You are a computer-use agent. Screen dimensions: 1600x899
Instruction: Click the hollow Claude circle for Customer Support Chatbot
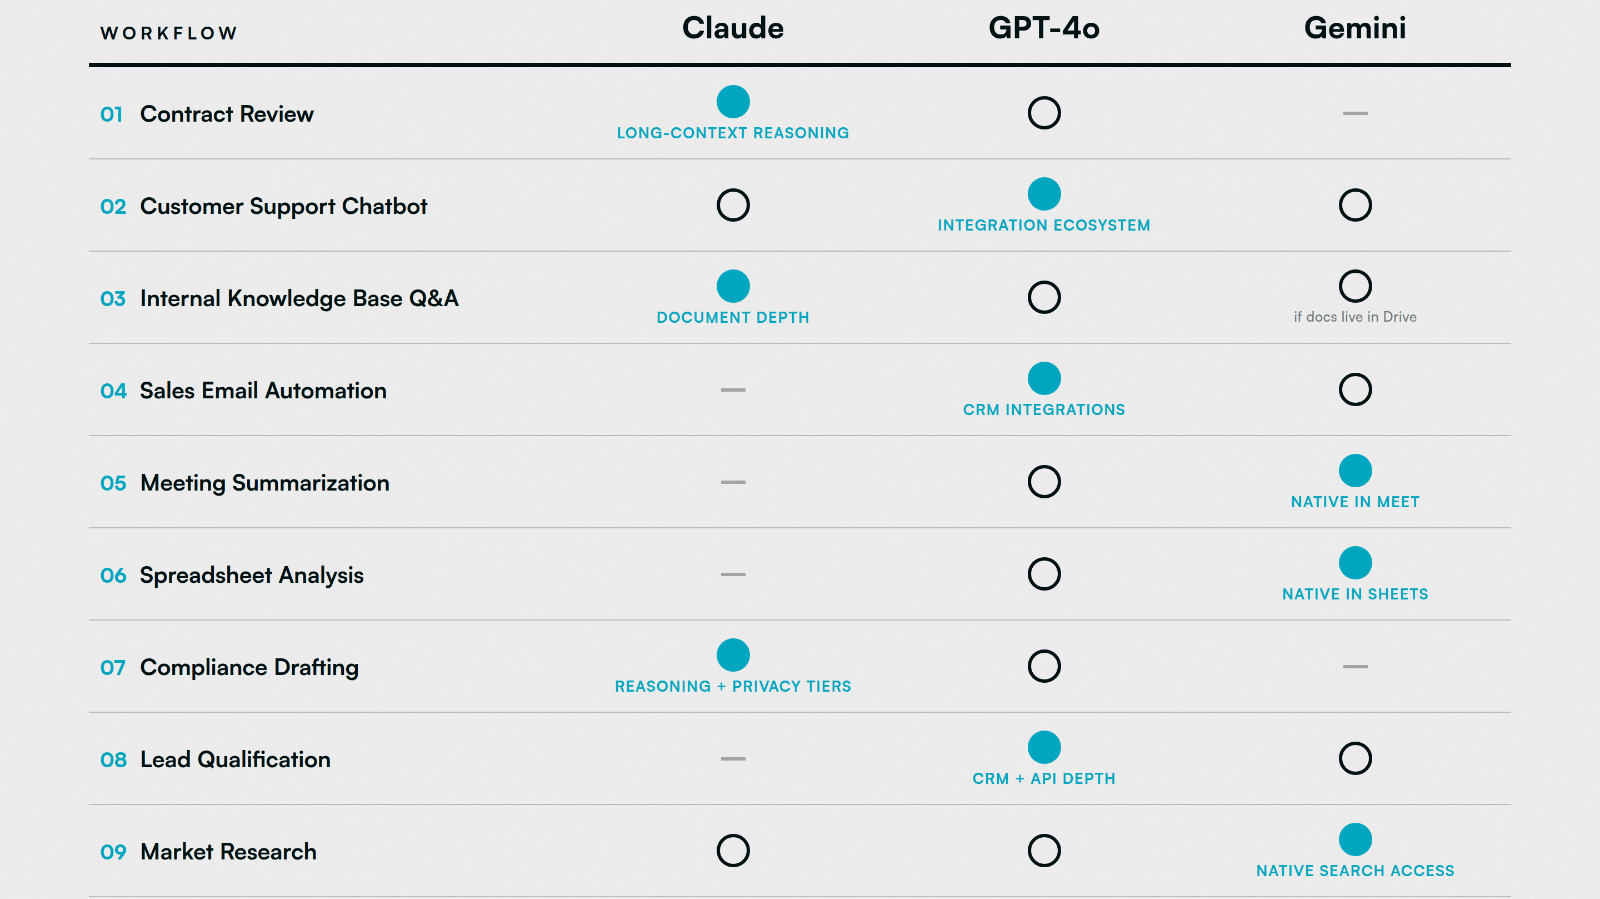pos(733,205)
